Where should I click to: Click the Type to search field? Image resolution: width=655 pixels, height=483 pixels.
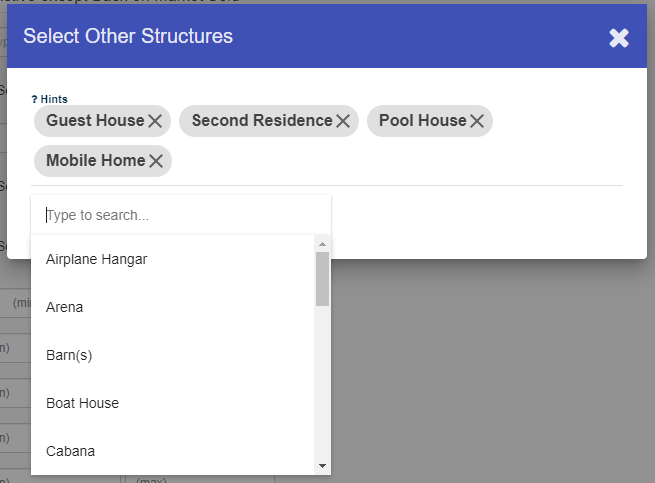[x=180, y=215]
